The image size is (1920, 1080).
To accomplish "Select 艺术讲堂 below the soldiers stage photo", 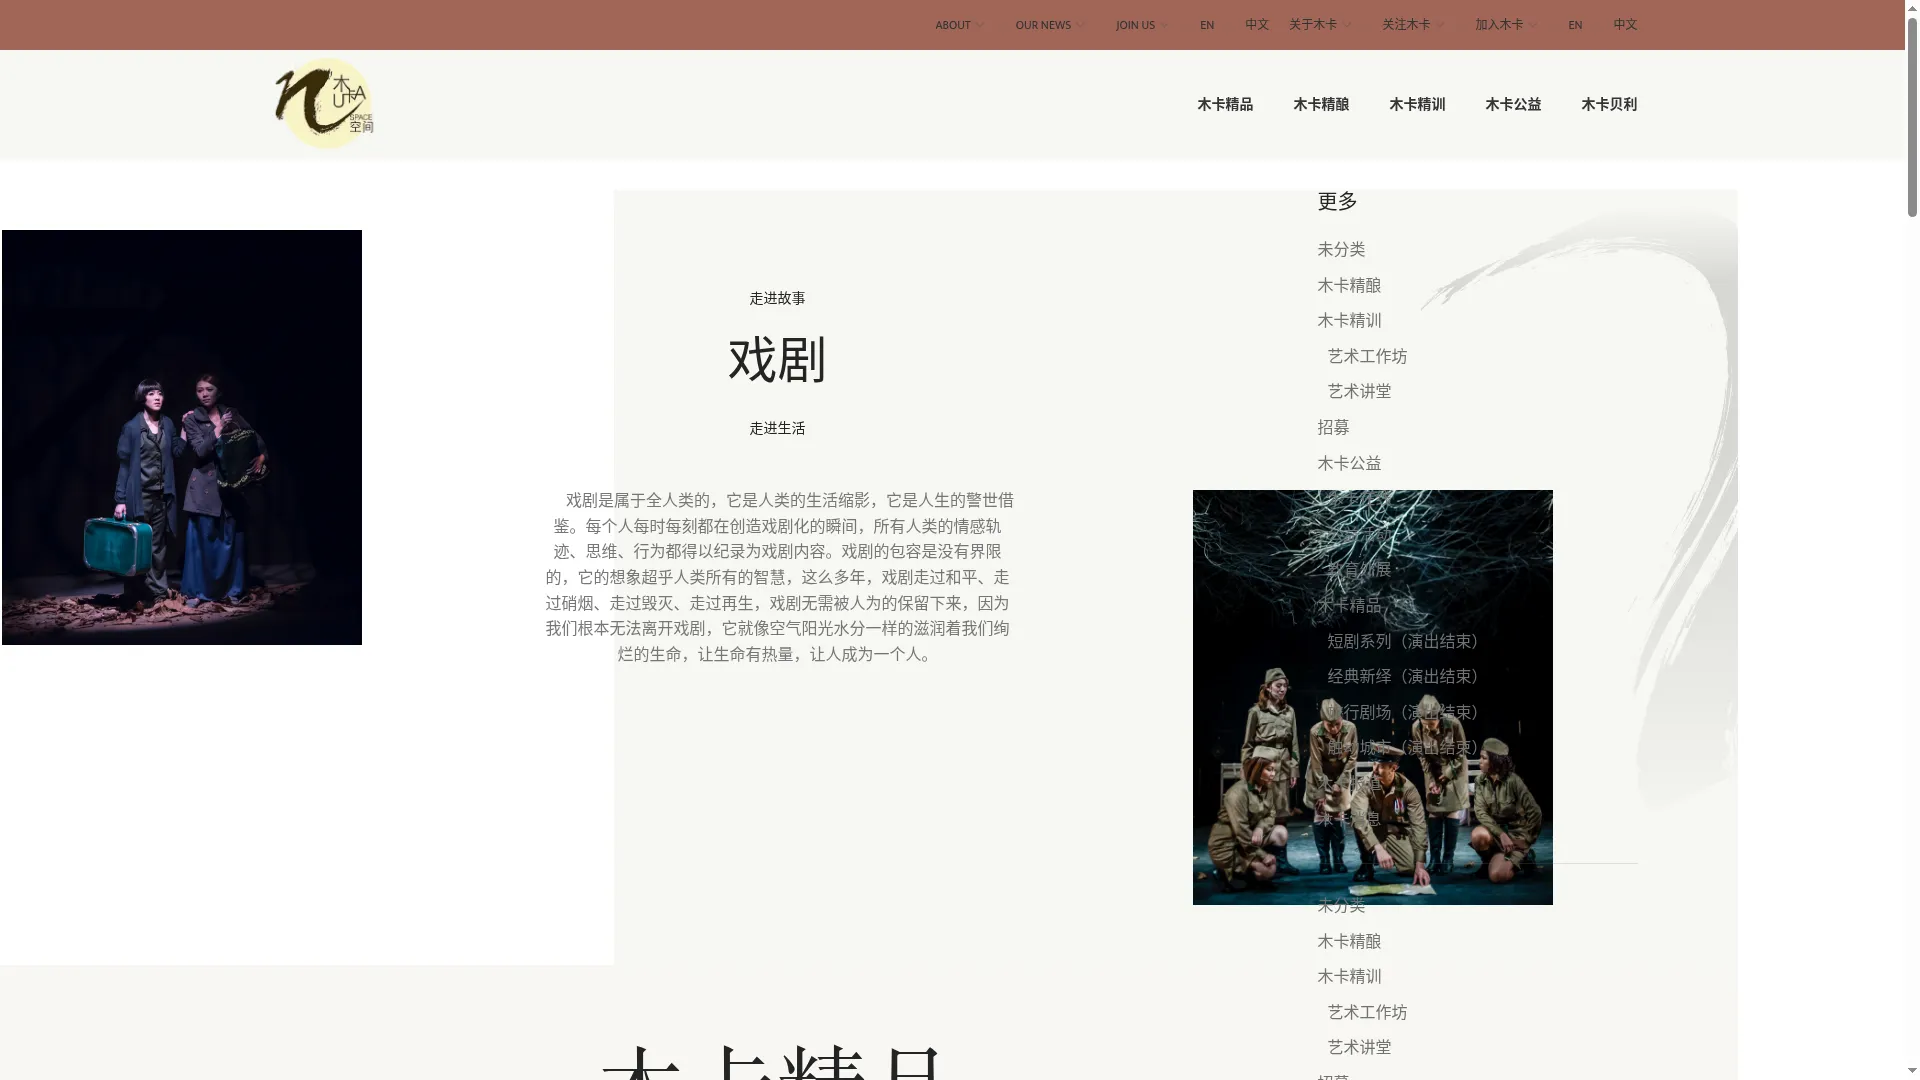I will pos(1359,1048).
